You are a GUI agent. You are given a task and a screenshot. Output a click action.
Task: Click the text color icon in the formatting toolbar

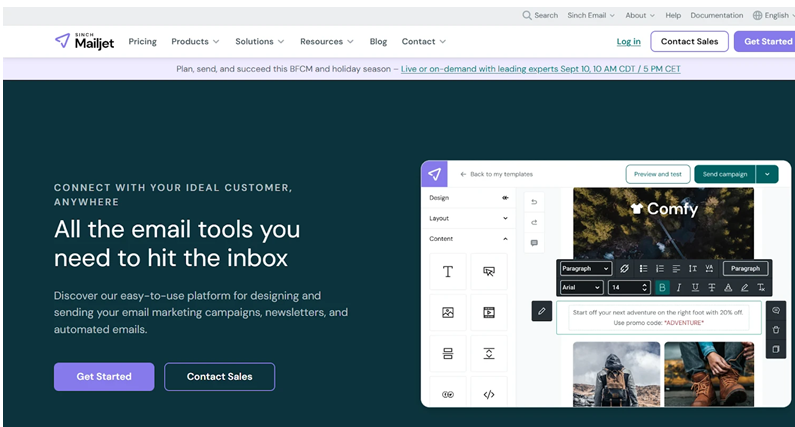click(728, 287)
